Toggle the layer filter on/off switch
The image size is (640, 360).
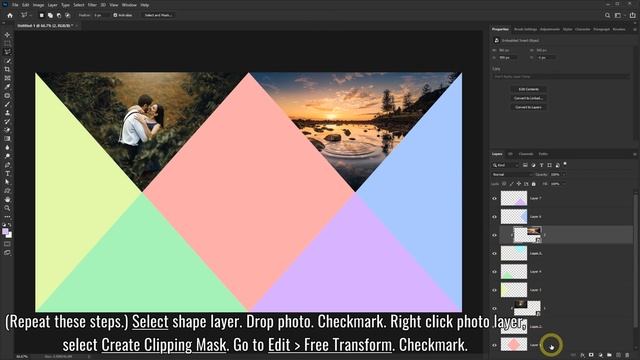coord(565,164)
